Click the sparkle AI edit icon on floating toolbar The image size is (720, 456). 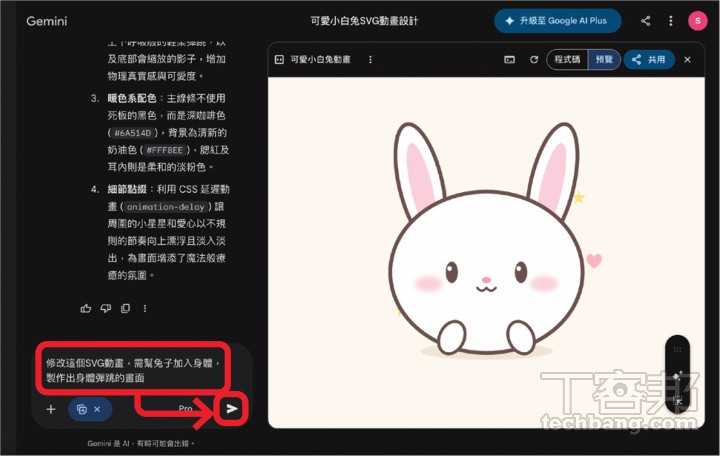click(677, 376)
